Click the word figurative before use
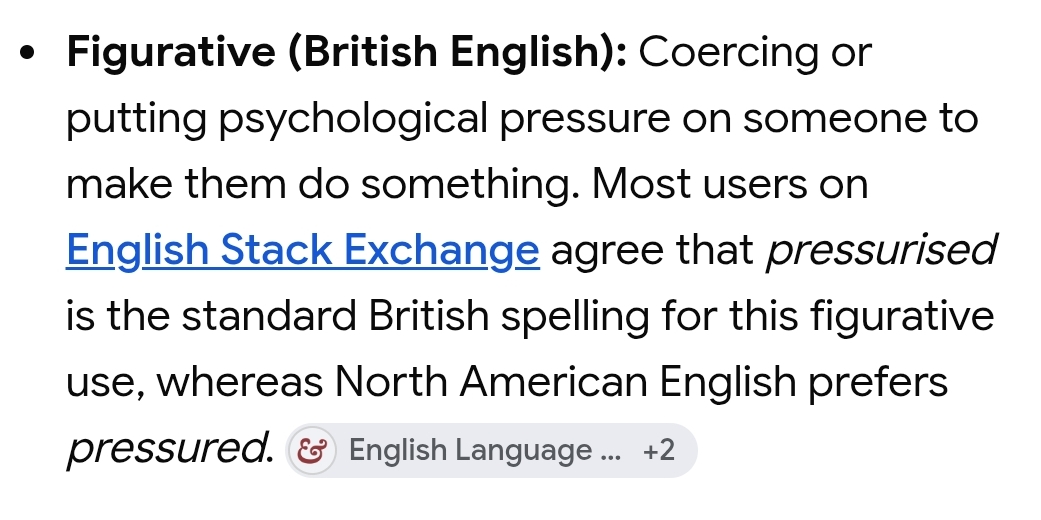 [x=902, y=317]
